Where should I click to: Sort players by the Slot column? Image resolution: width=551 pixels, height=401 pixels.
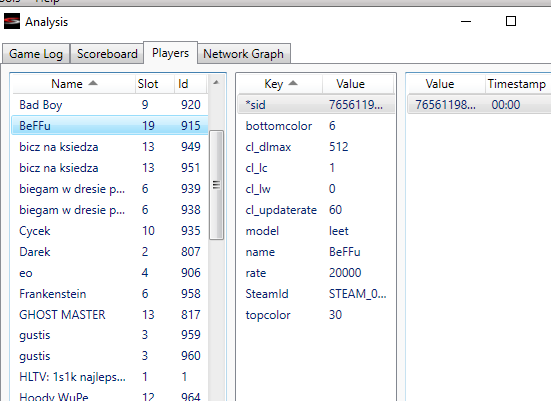click(148, 84)
